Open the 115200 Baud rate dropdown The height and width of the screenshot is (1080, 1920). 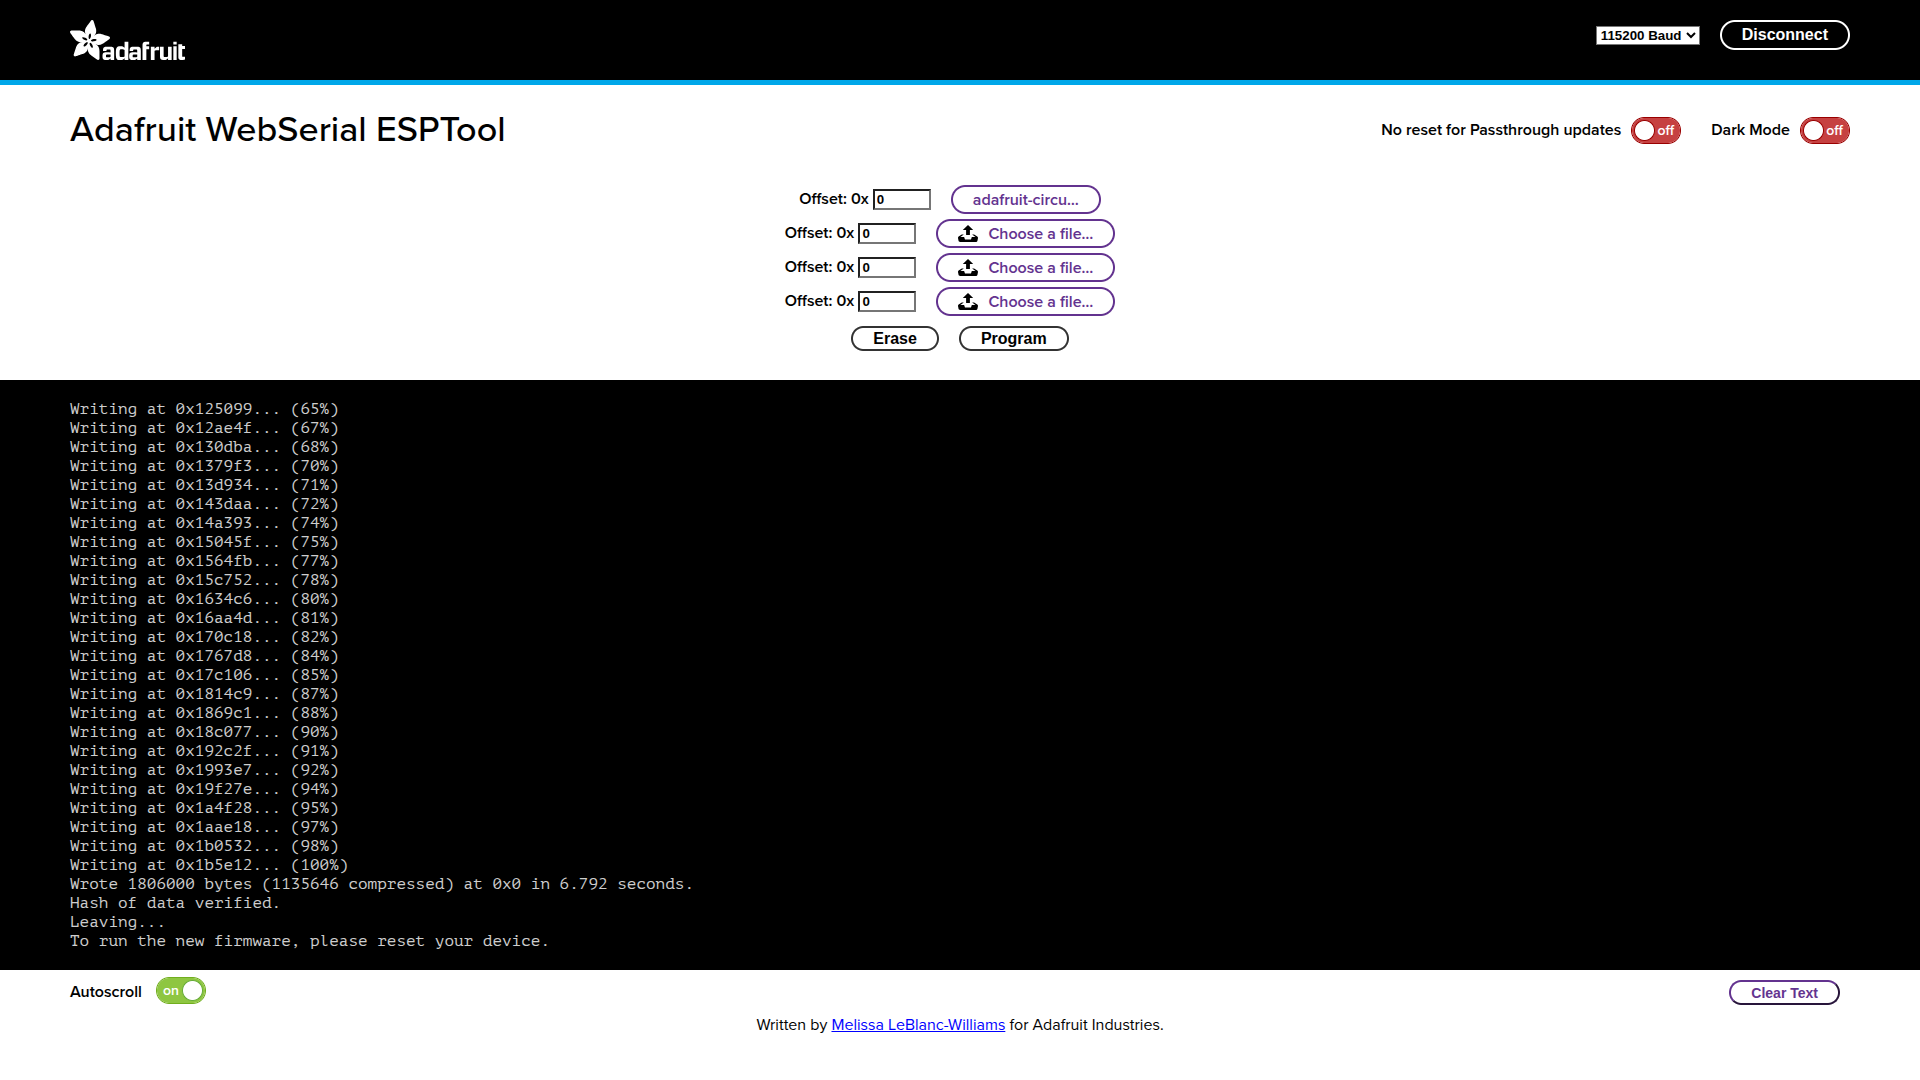pyautogui.click(x=1647, y=36)
